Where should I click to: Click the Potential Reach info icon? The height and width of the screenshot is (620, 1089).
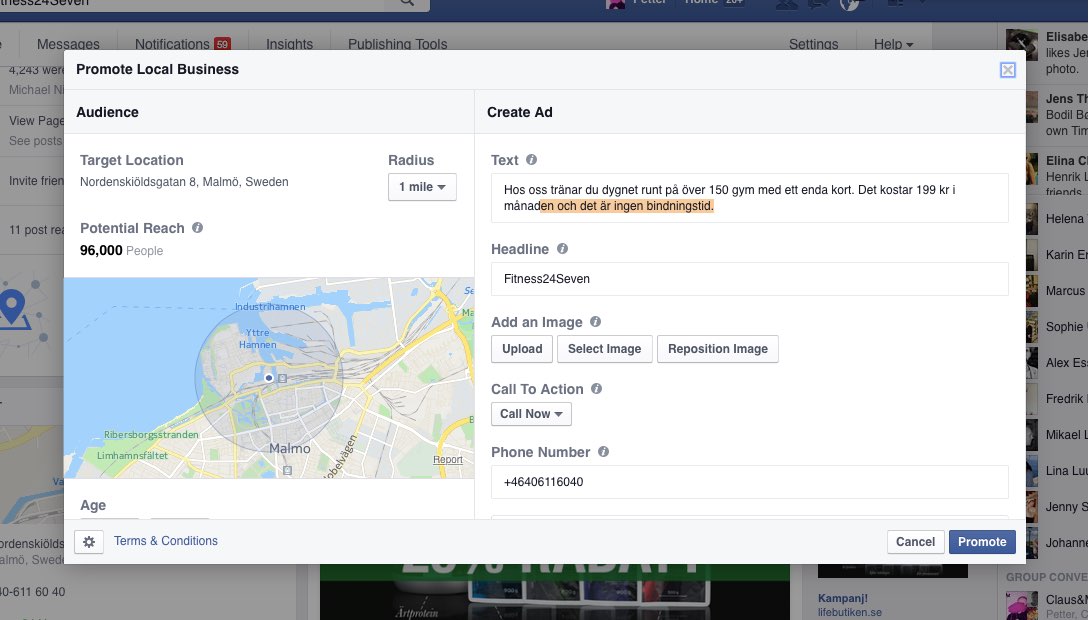197,228
